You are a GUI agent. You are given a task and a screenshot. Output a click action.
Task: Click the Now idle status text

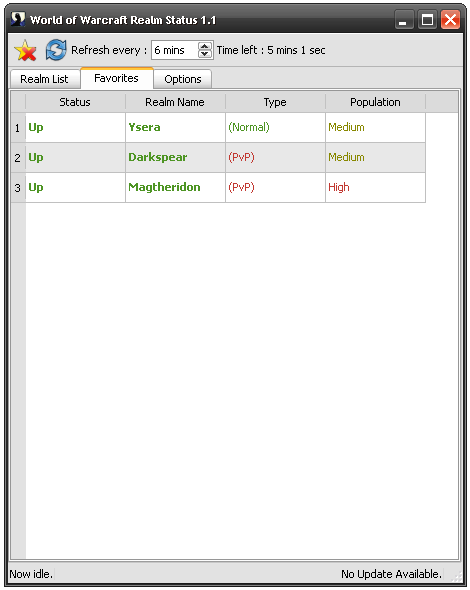click(31, 574)
